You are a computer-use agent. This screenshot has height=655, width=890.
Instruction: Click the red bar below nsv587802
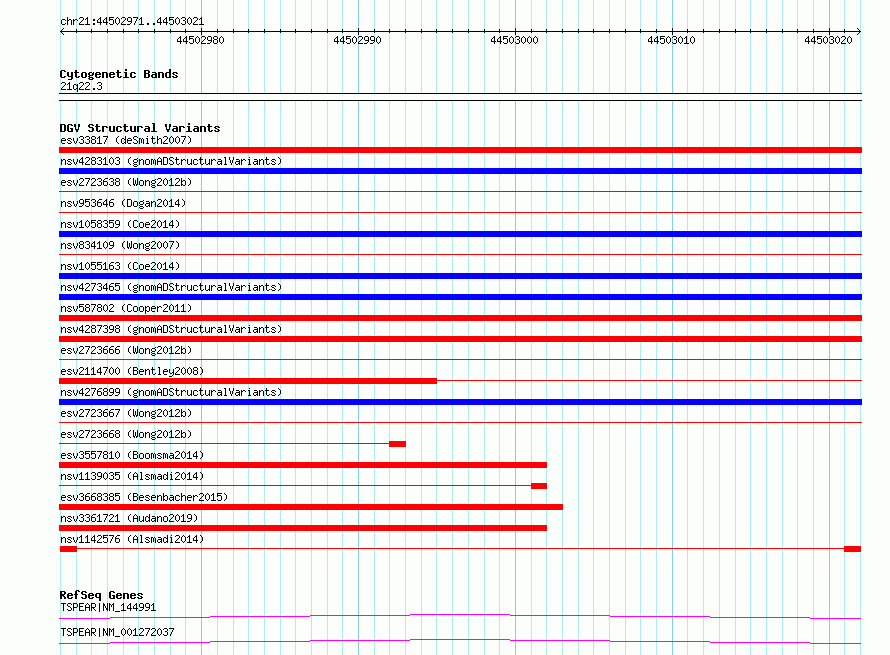pyautogui.click(x=460, y=318)
